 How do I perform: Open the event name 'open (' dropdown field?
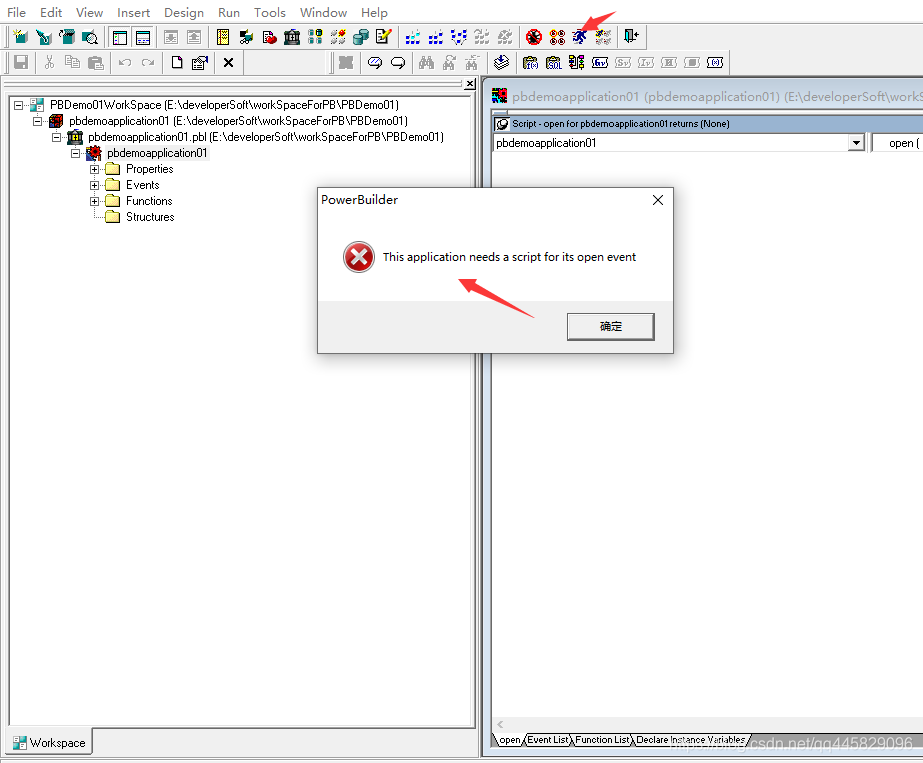pyautogui.click(x=897, y=143)
